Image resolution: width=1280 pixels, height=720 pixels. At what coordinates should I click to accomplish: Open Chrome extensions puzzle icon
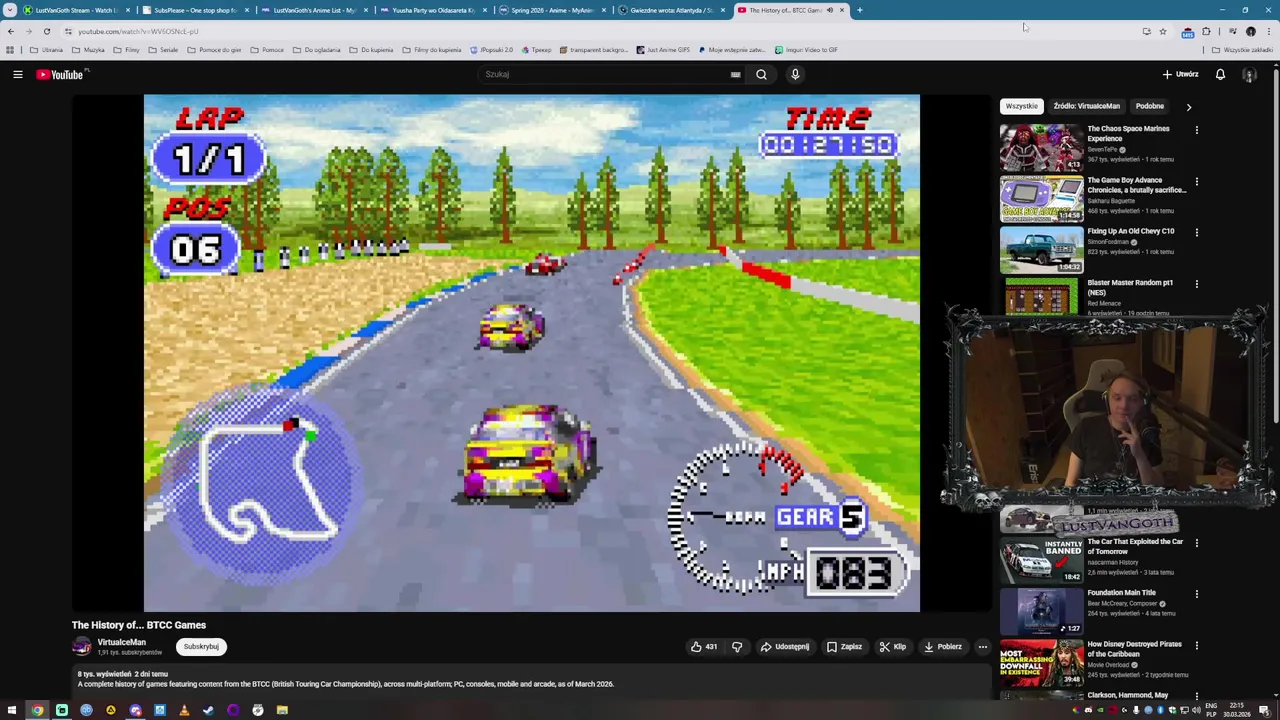(1206, 31)
